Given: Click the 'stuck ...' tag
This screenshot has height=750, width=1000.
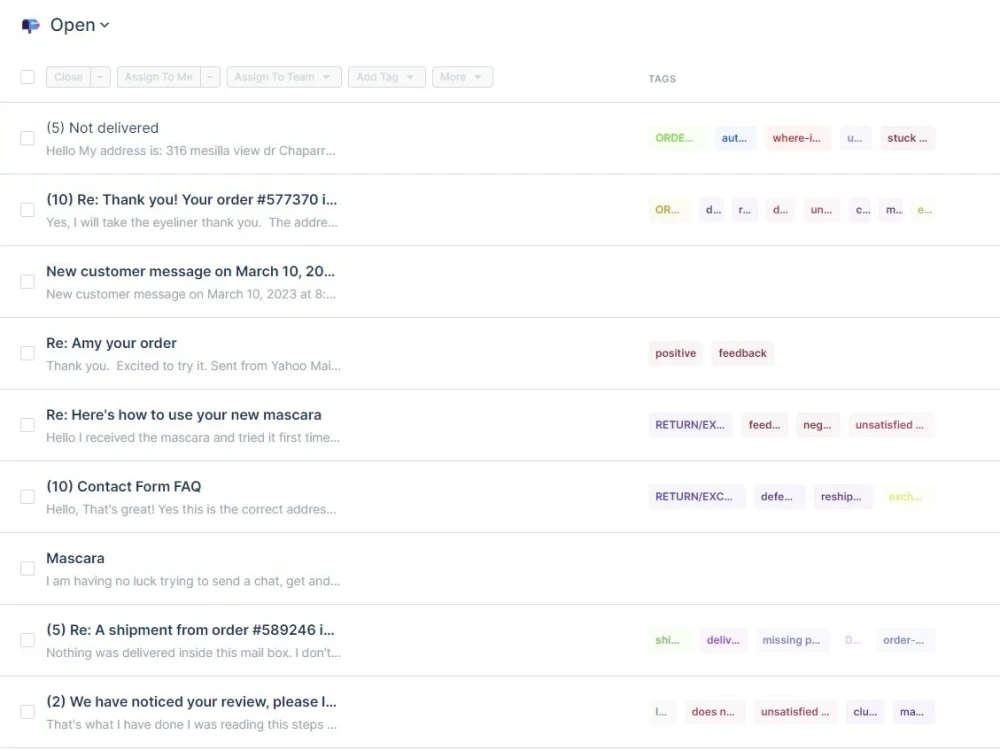Looking at the screenshot, I should (907, 138).
